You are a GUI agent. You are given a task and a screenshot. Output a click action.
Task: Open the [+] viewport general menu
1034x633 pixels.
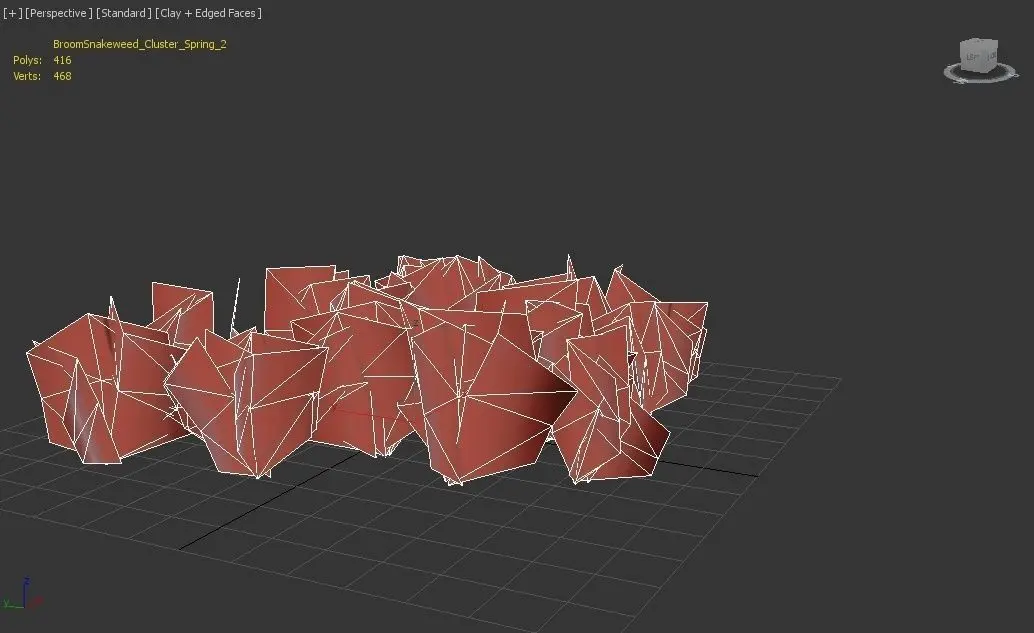(12, 13)
